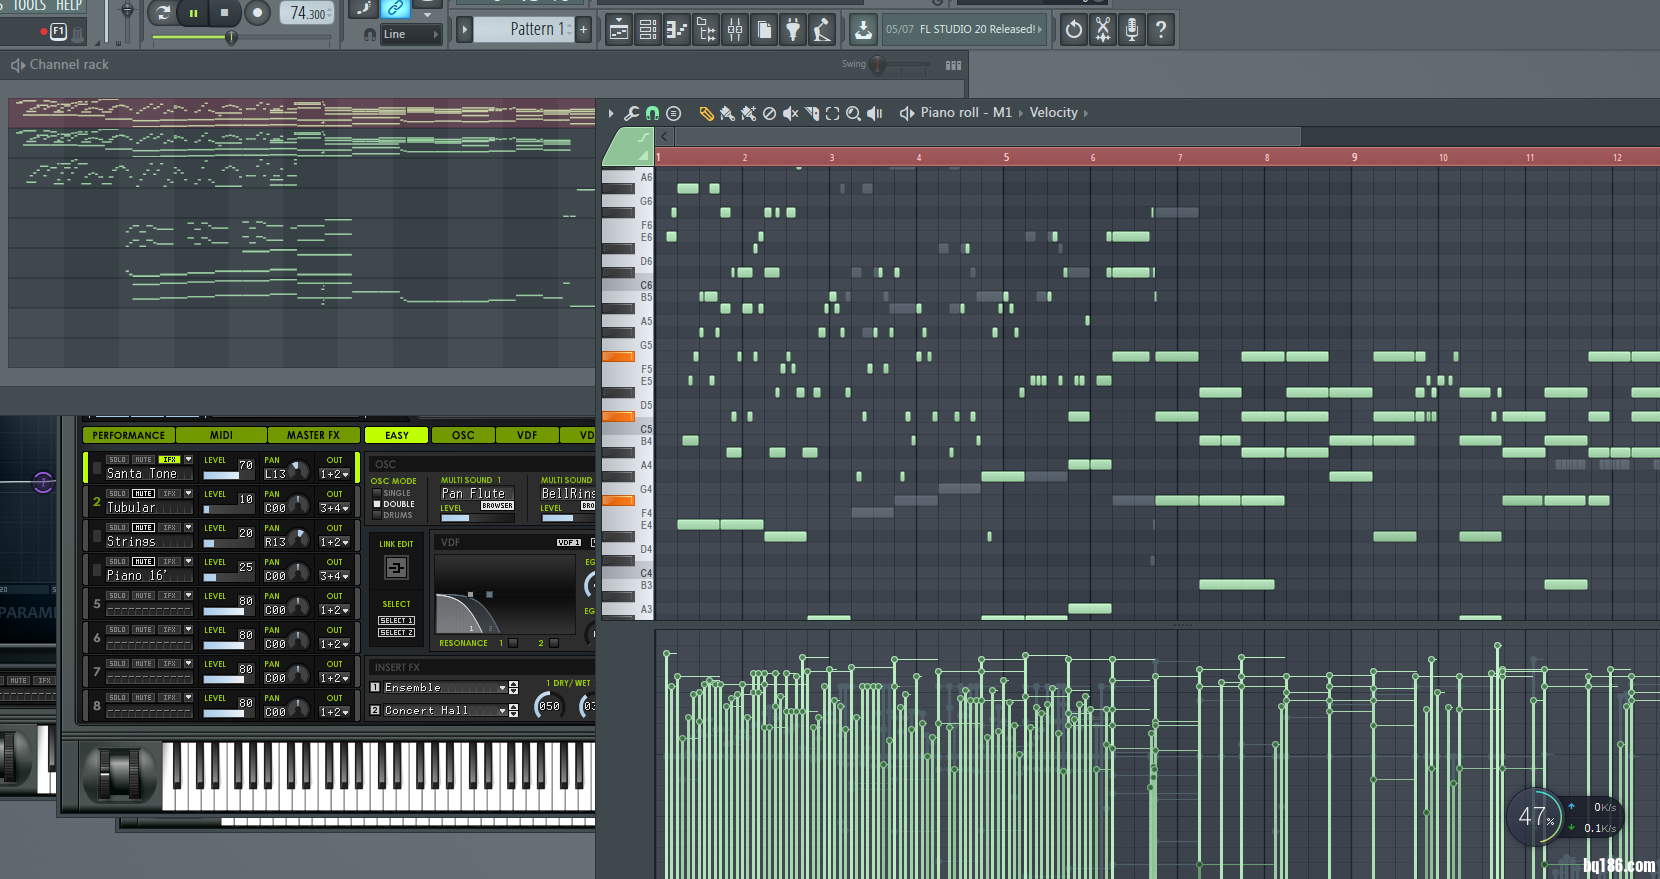Switch to the OSC tab

463,435
